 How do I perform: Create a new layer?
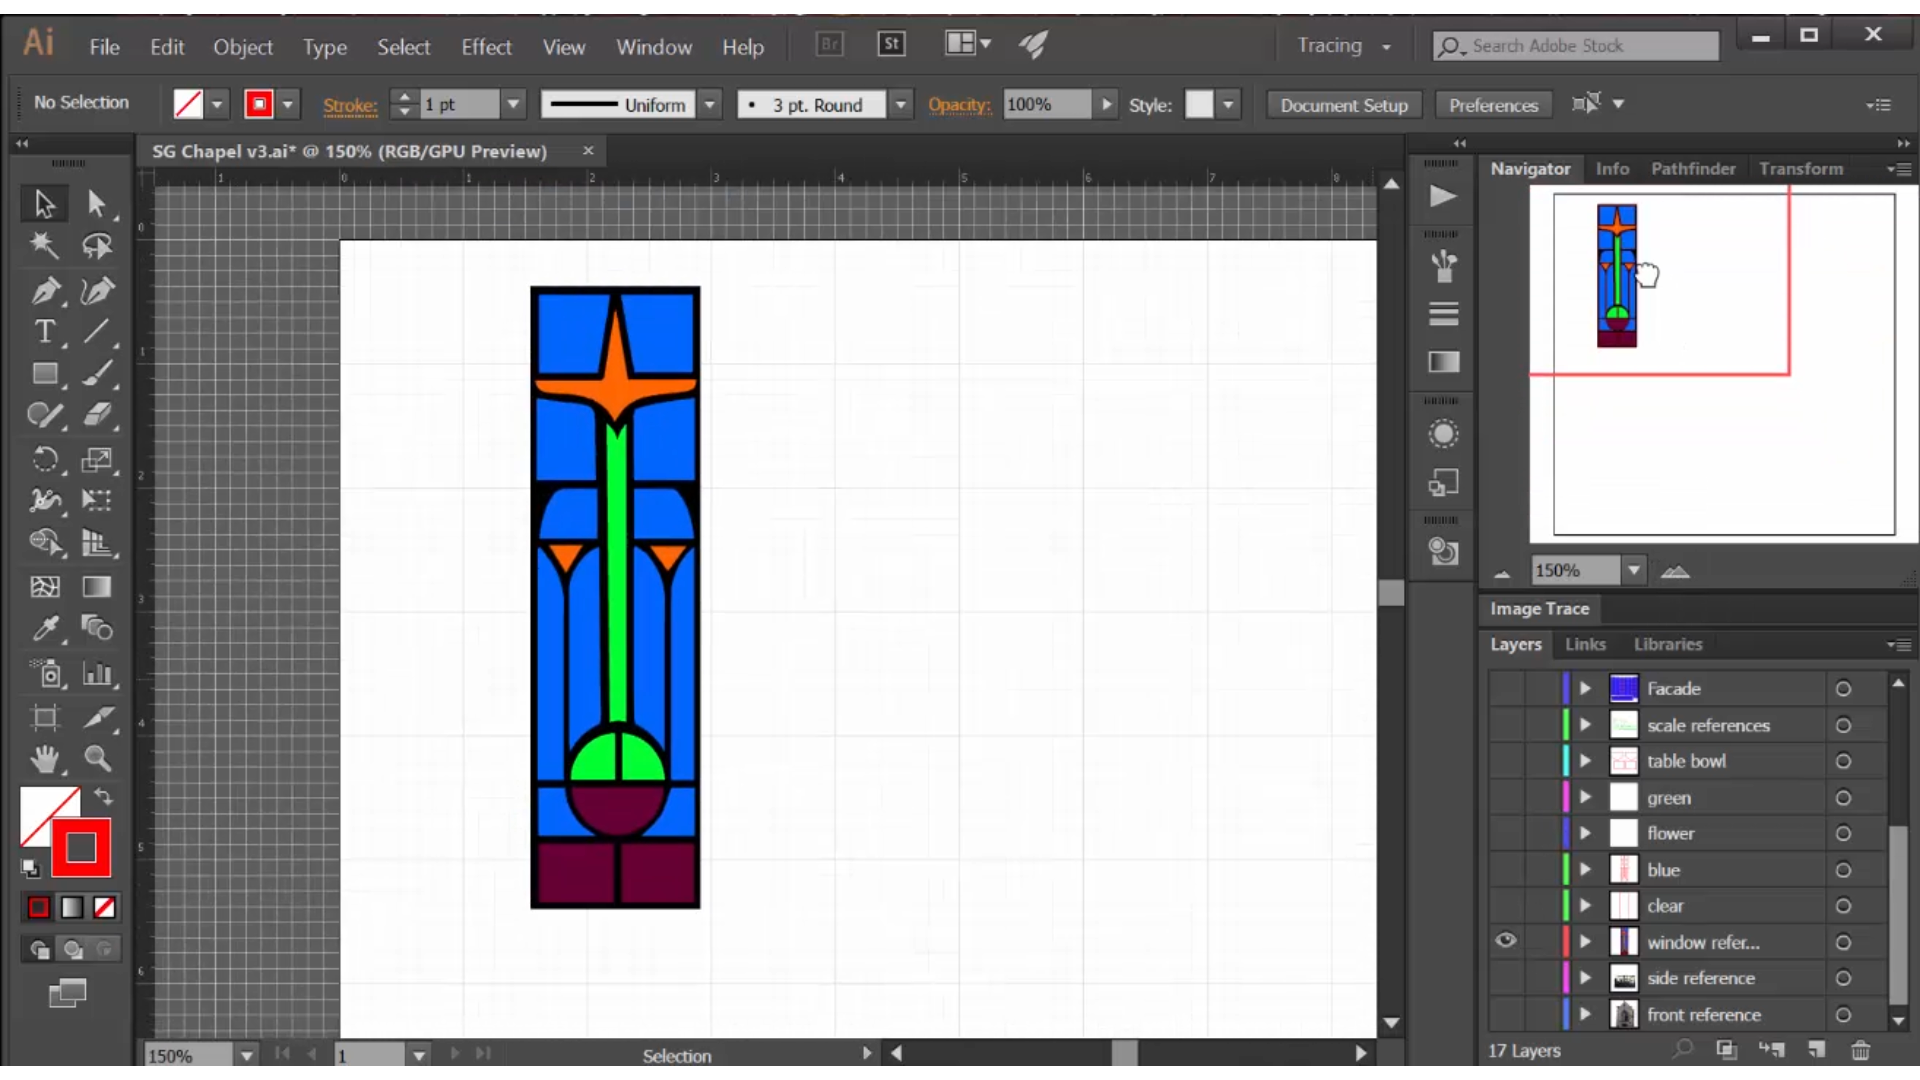coord(1816,1050)
